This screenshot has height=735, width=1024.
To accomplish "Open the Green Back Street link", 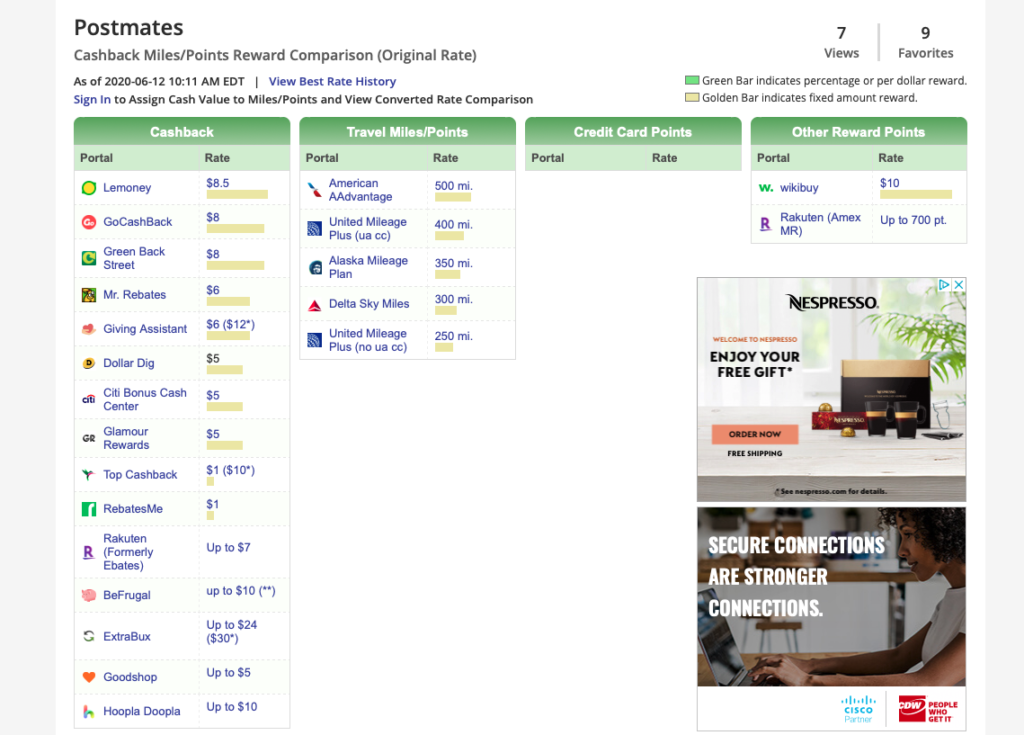I will pyautogui.click(x=134, y=258).
